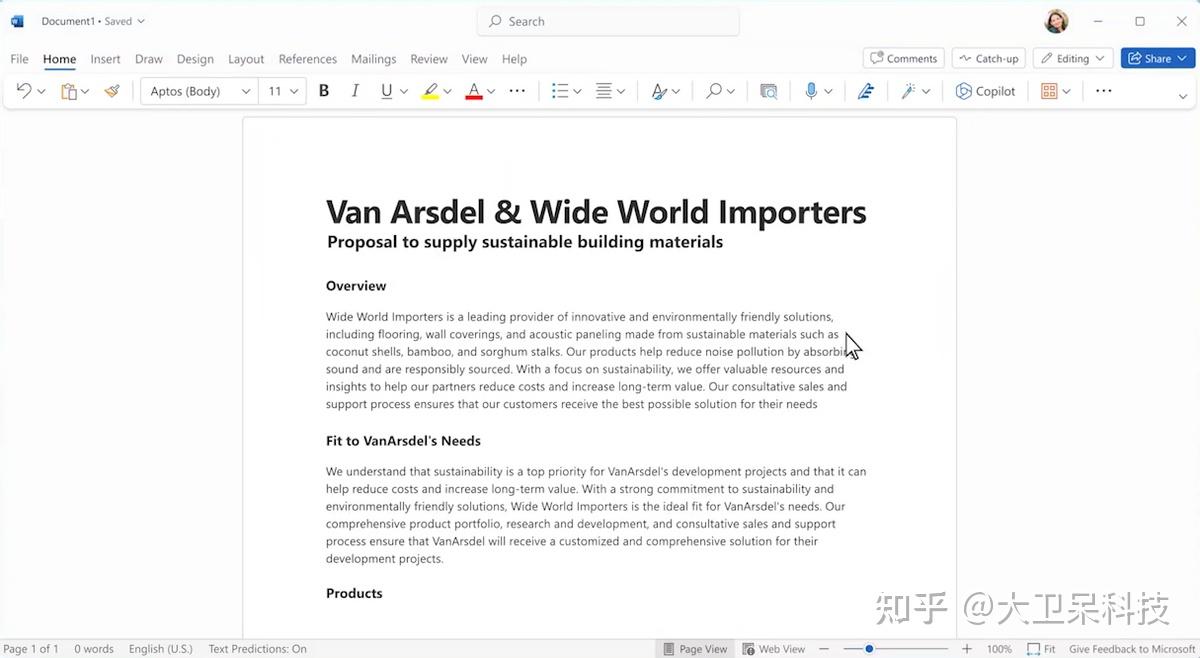Open Copilot from the ribbon
1200x658 pixels.
pos(986,91)
